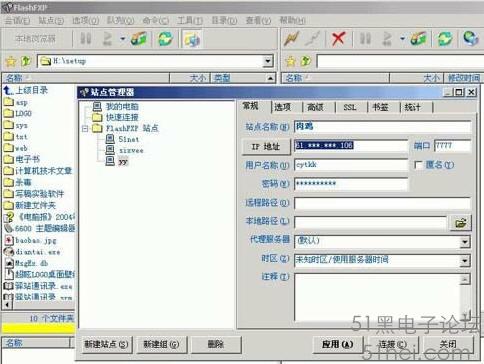Click the up-folder icon beside H:\setup

pyautogui.click(x=26, y=61)
